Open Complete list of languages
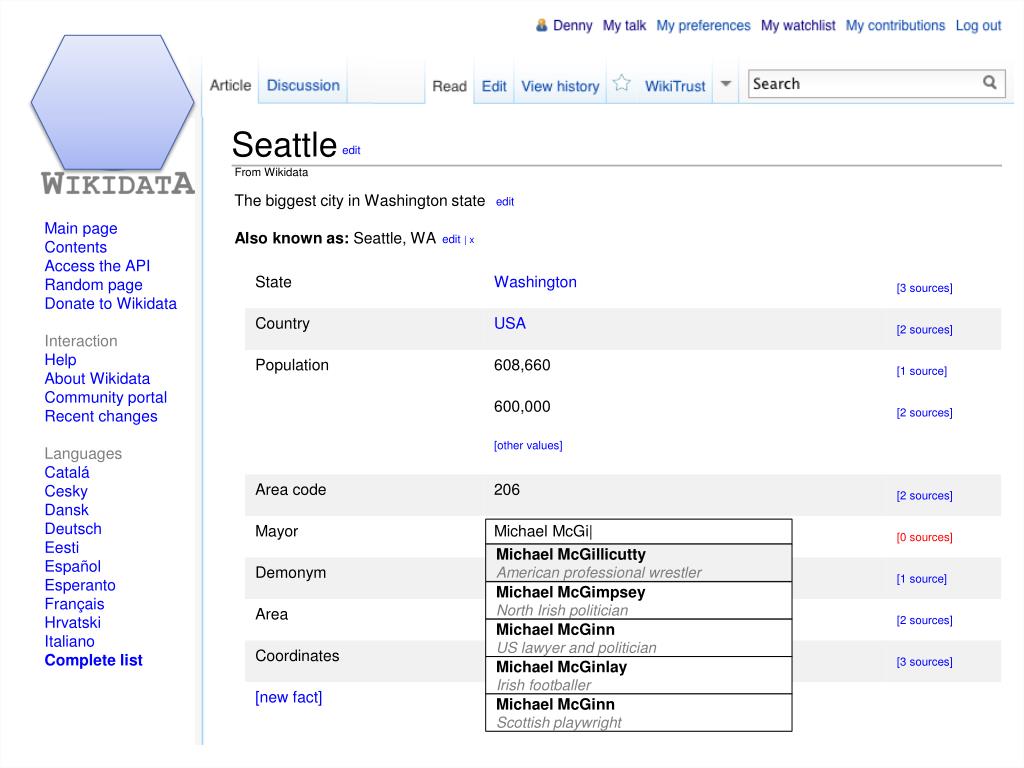Screen dimensions: 1024x768 click(93, 660)
